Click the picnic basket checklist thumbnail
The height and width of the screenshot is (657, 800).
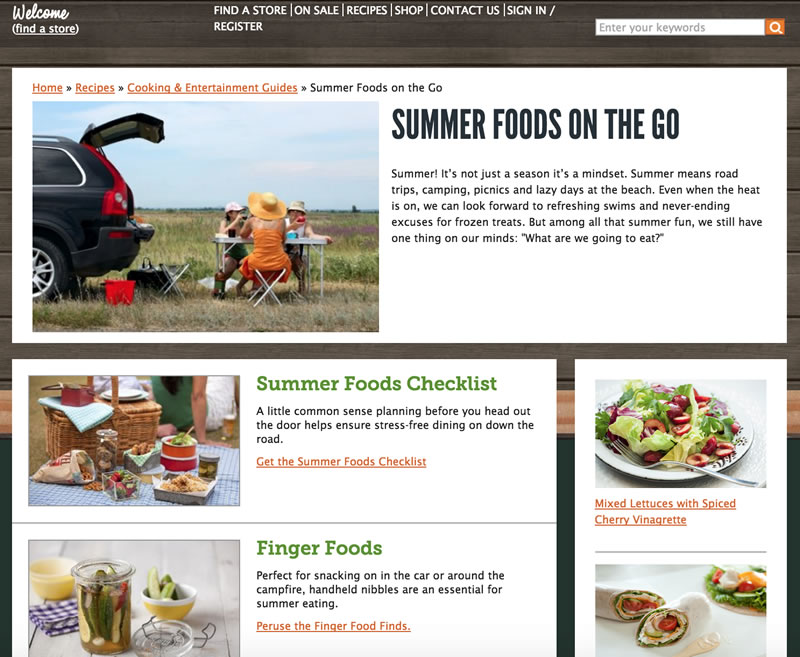tap(134, 441)
